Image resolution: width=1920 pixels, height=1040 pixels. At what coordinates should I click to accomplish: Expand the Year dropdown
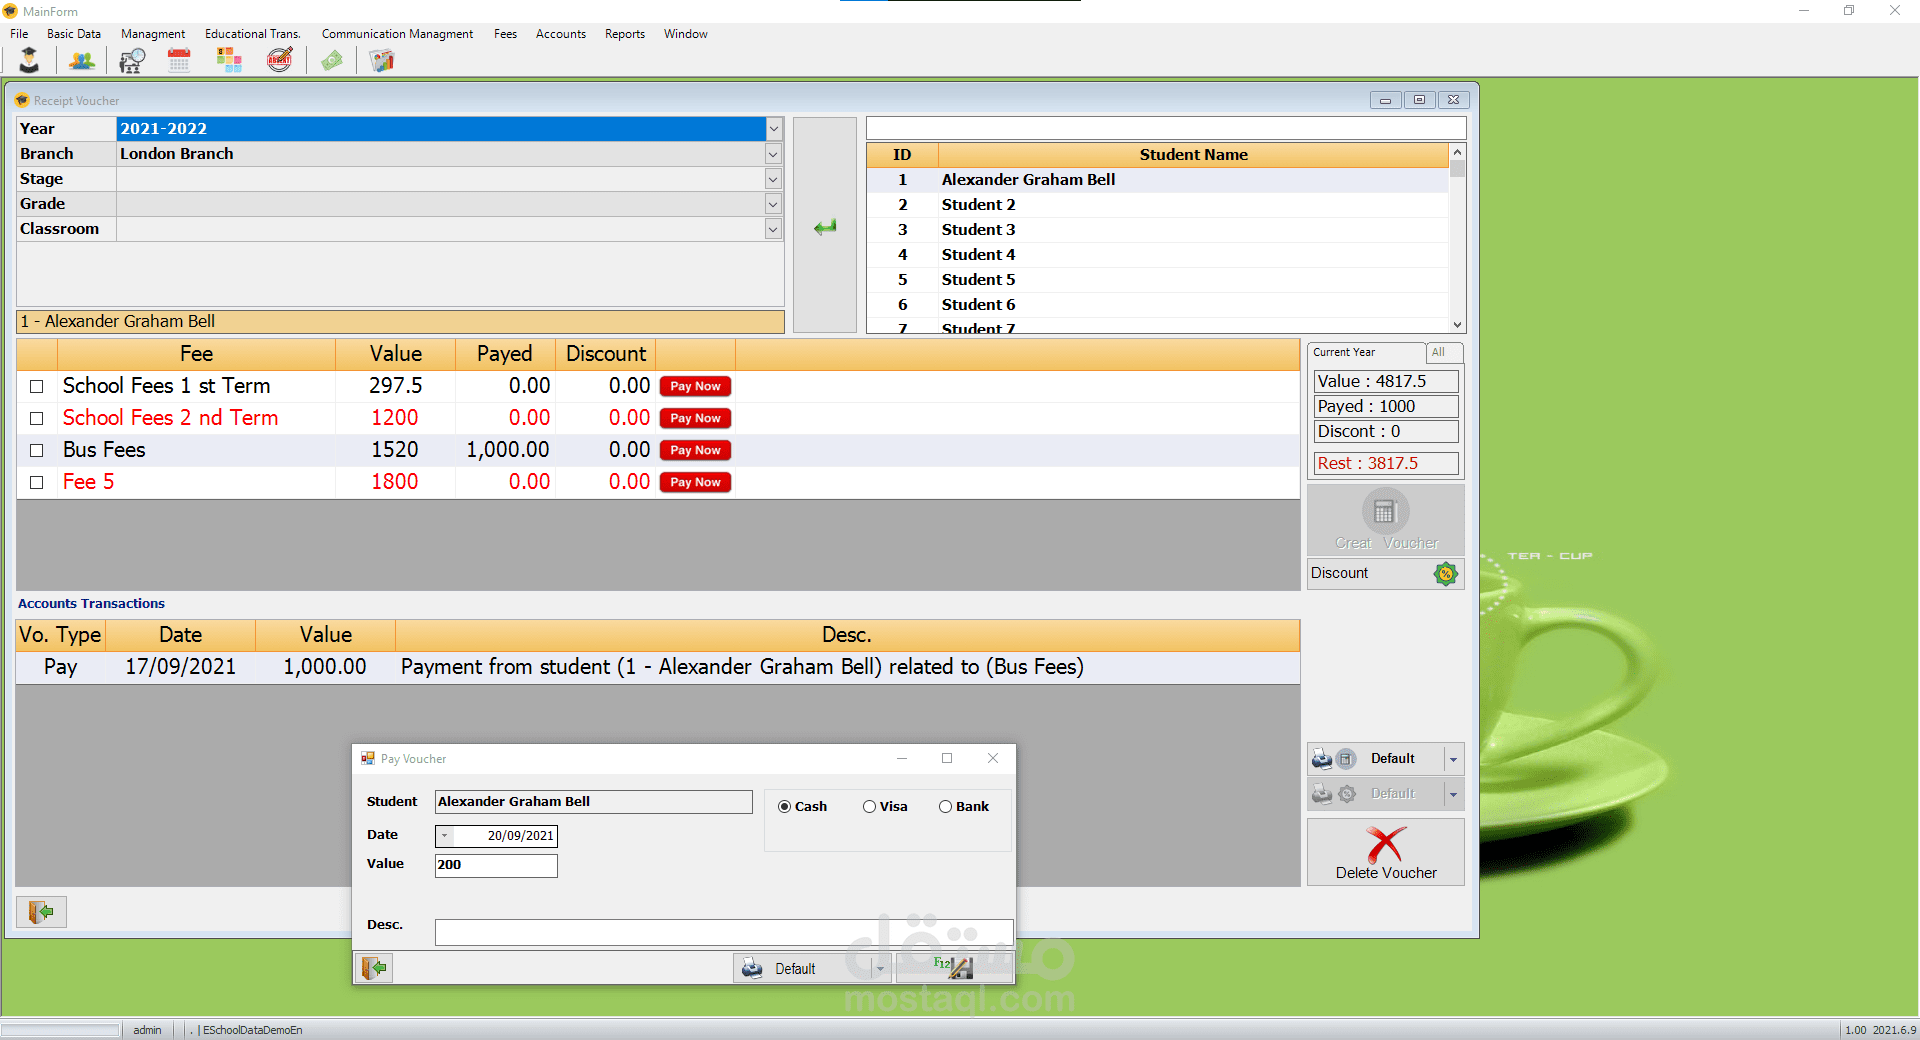[774, 129]
